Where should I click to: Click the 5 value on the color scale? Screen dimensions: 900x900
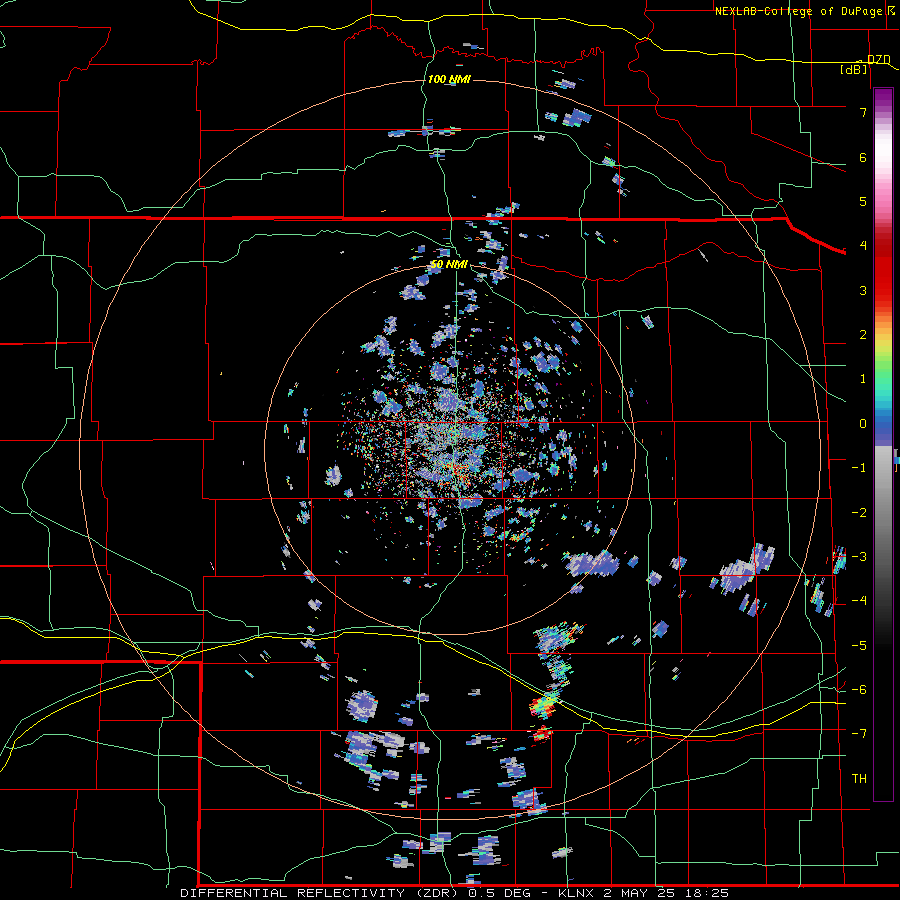[x=863, y=201]
